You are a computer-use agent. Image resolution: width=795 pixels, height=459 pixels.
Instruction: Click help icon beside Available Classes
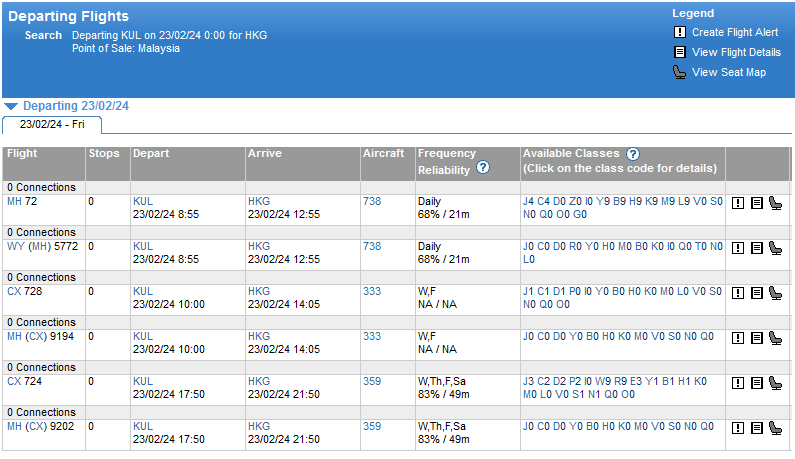pos(632,154)
